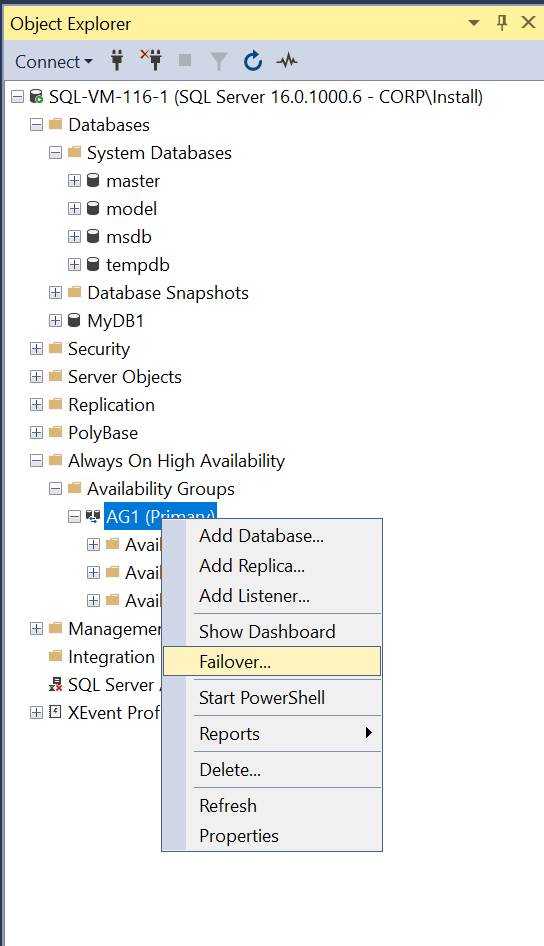Toggle the Auto Hide pin icon
The width and height of the screenshot is (544, 946).
pos(502,23)
